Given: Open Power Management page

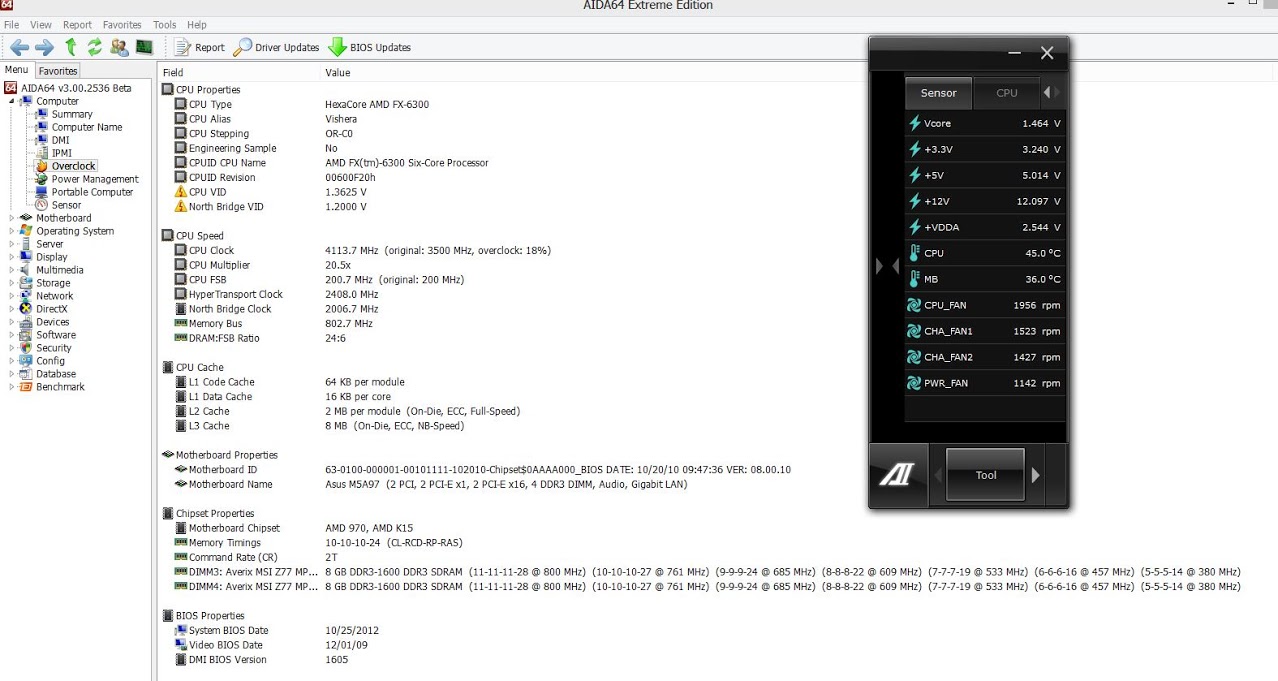Looking at the screenshot, I should click(95, 179).
